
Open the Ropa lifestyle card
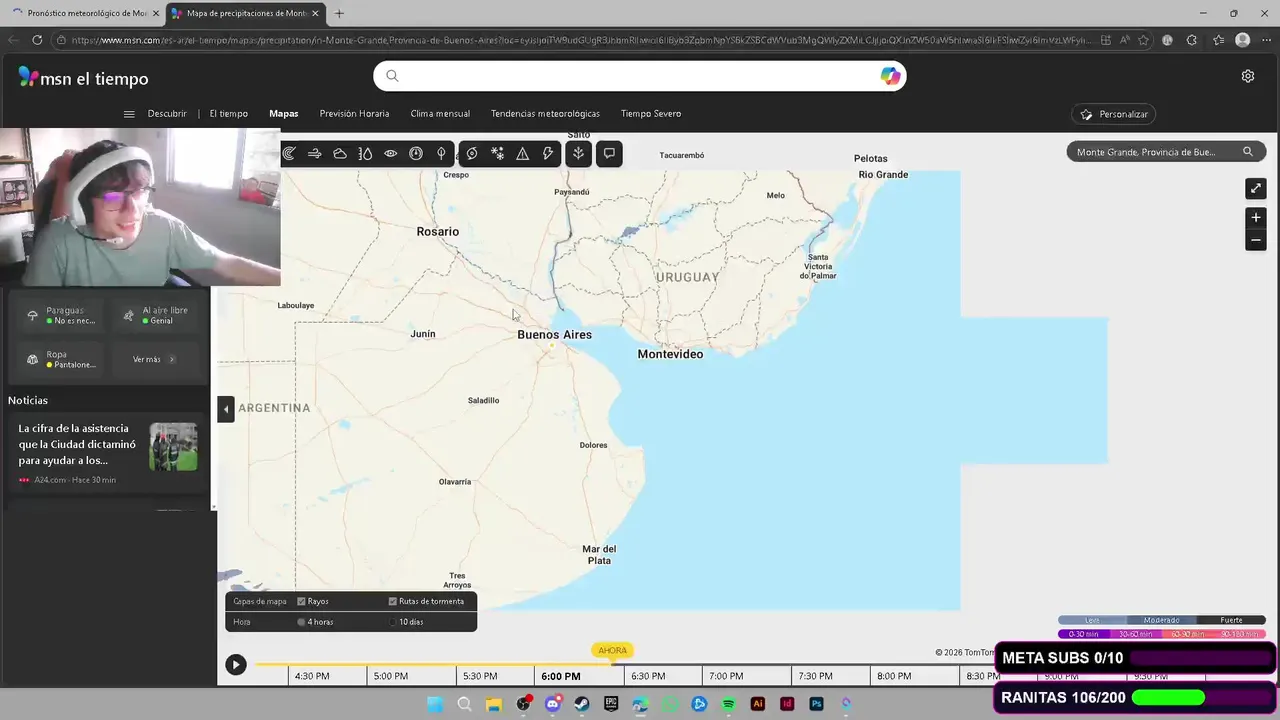pyautogui.click(x=61, y=359)
